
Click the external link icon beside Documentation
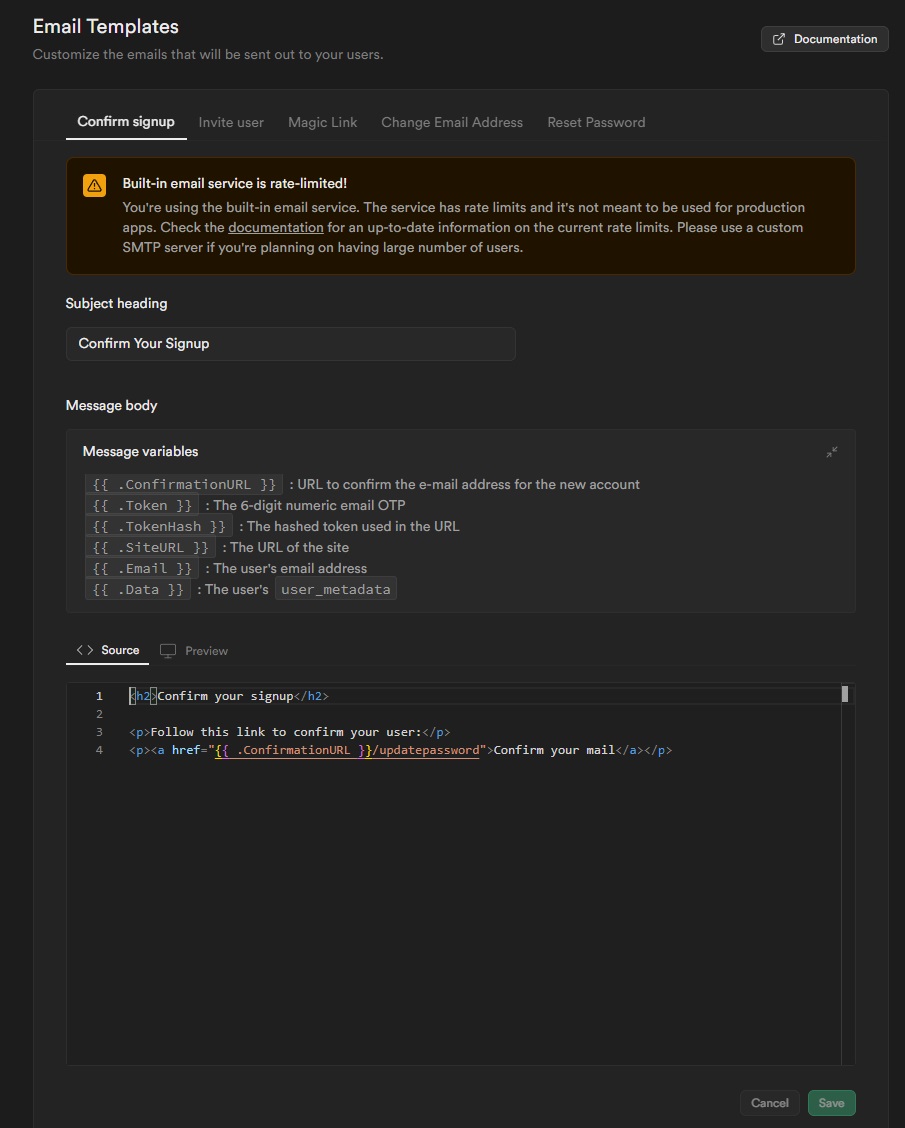click(779, 39)
